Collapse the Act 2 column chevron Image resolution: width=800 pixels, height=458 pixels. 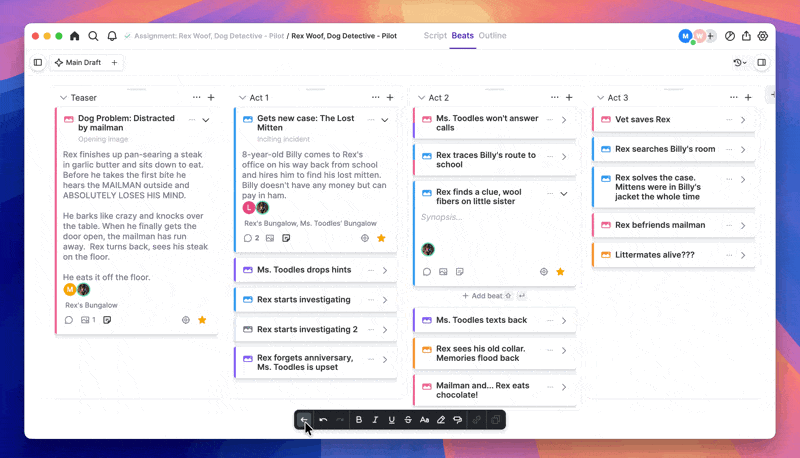(421, 98)
